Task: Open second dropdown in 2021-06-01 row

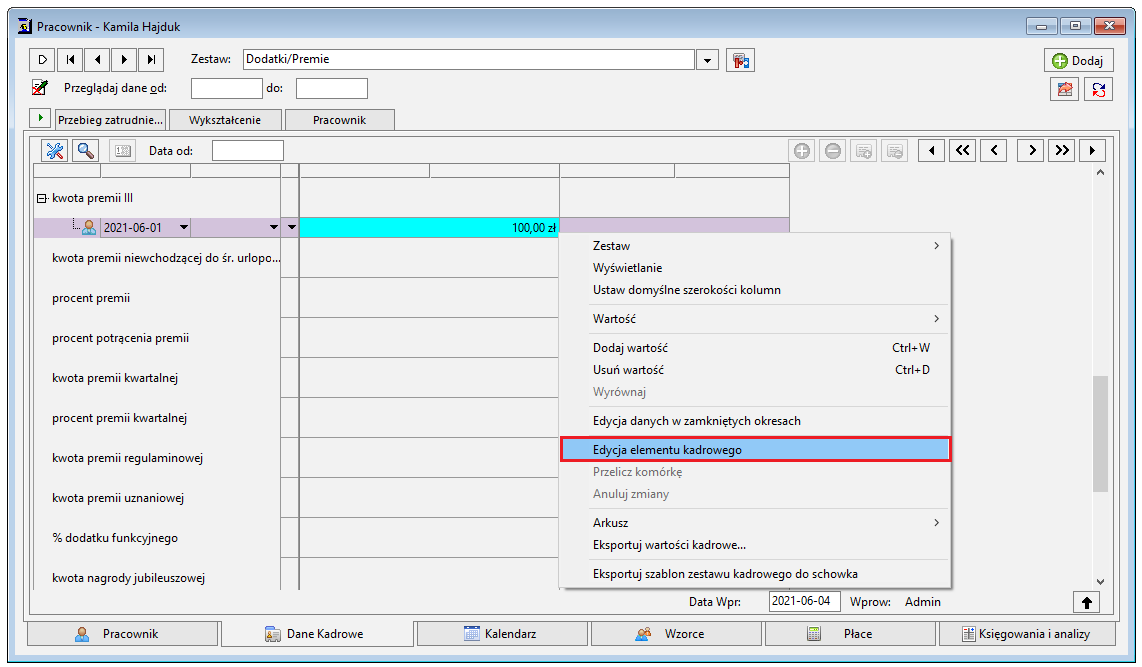Action: (274, 227)
